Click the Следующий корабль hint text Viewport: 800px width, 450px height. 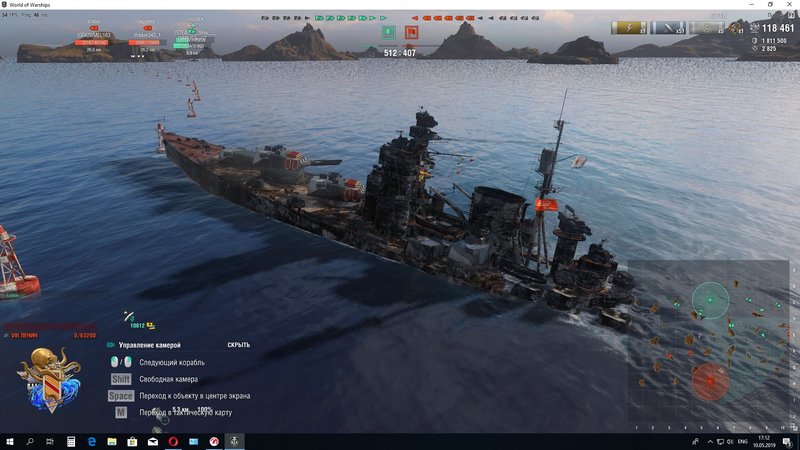click(172, 362)
